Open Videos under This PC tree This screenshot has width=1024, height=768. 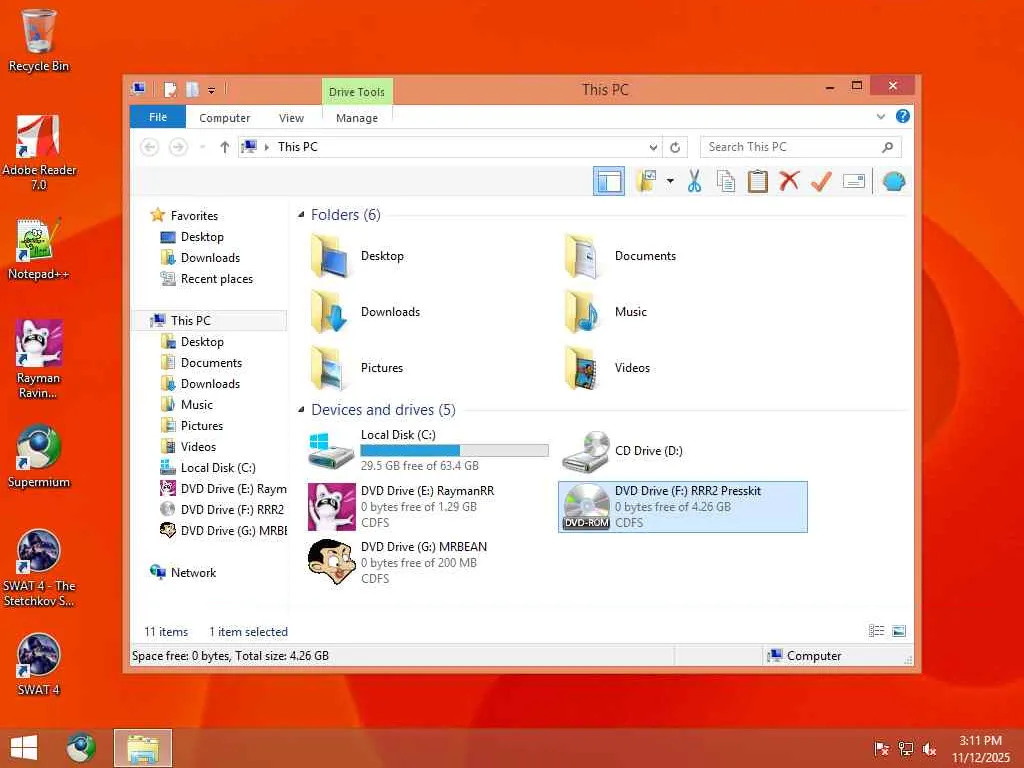pyautogui.click(x=199, y=447)
